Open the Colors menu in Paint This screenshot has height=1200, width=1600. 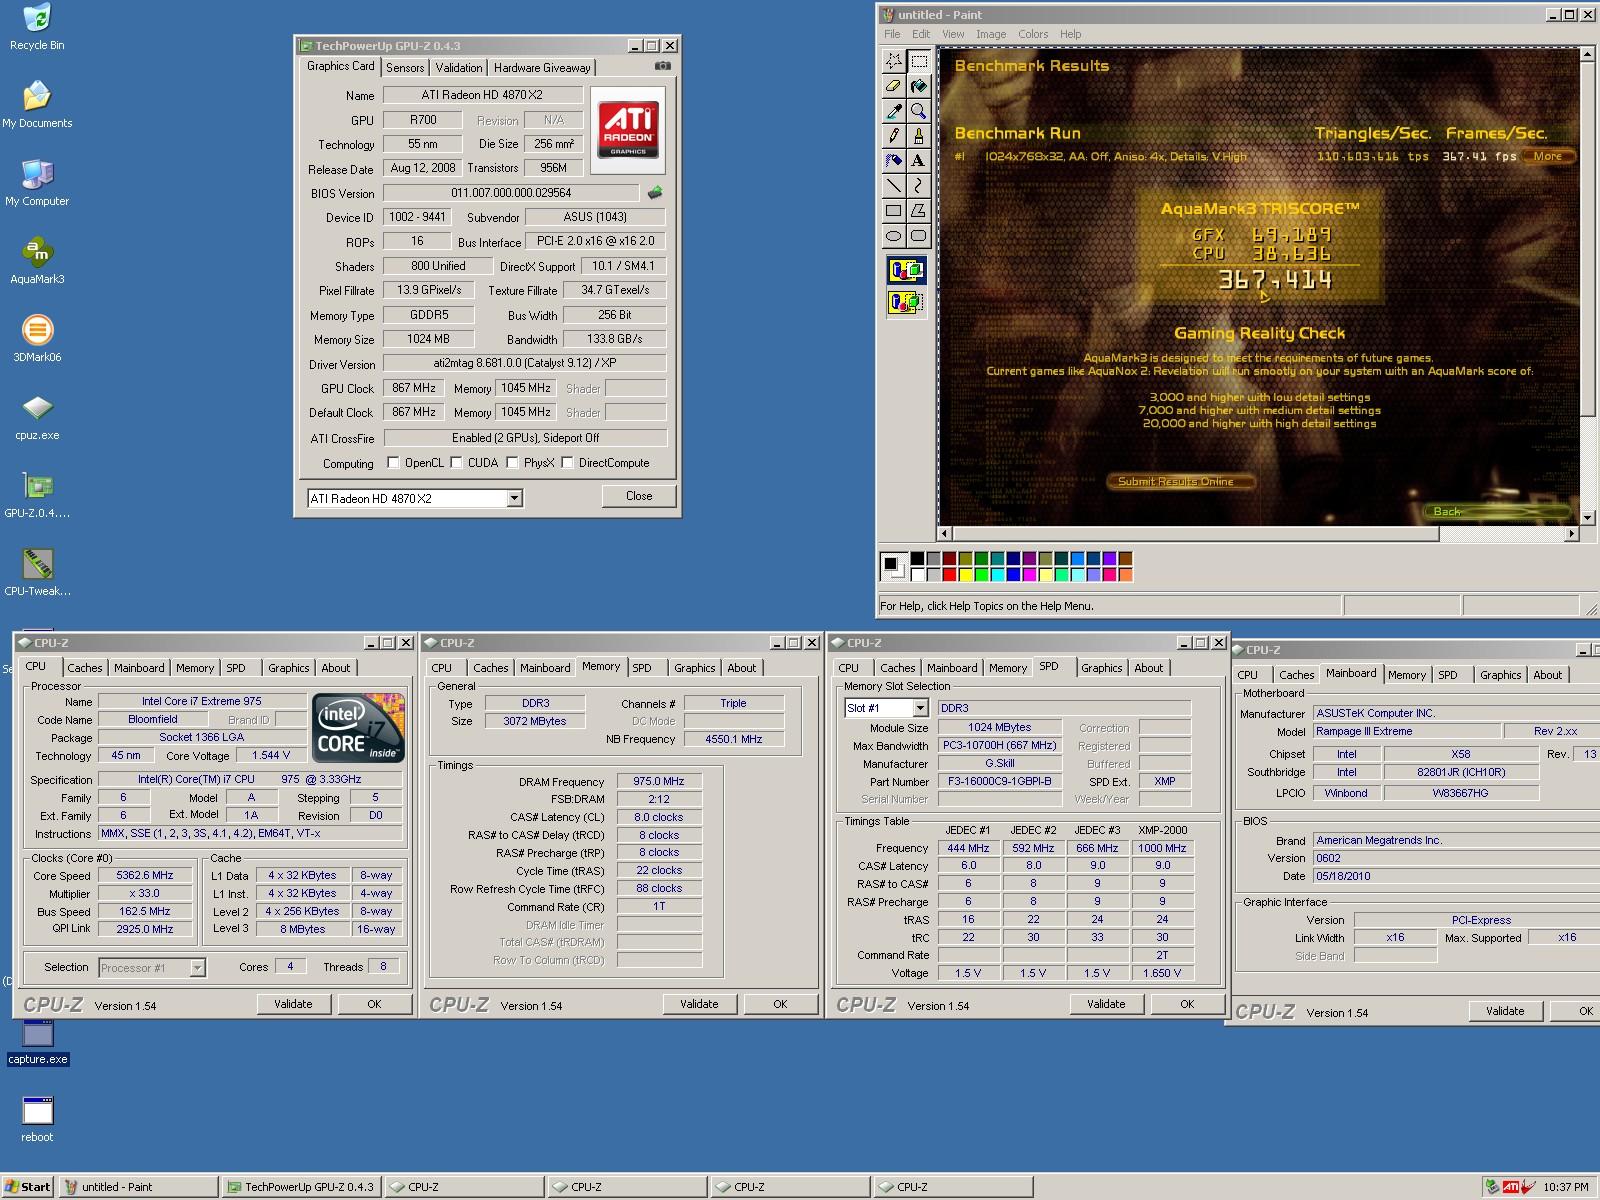[1033, 34]
